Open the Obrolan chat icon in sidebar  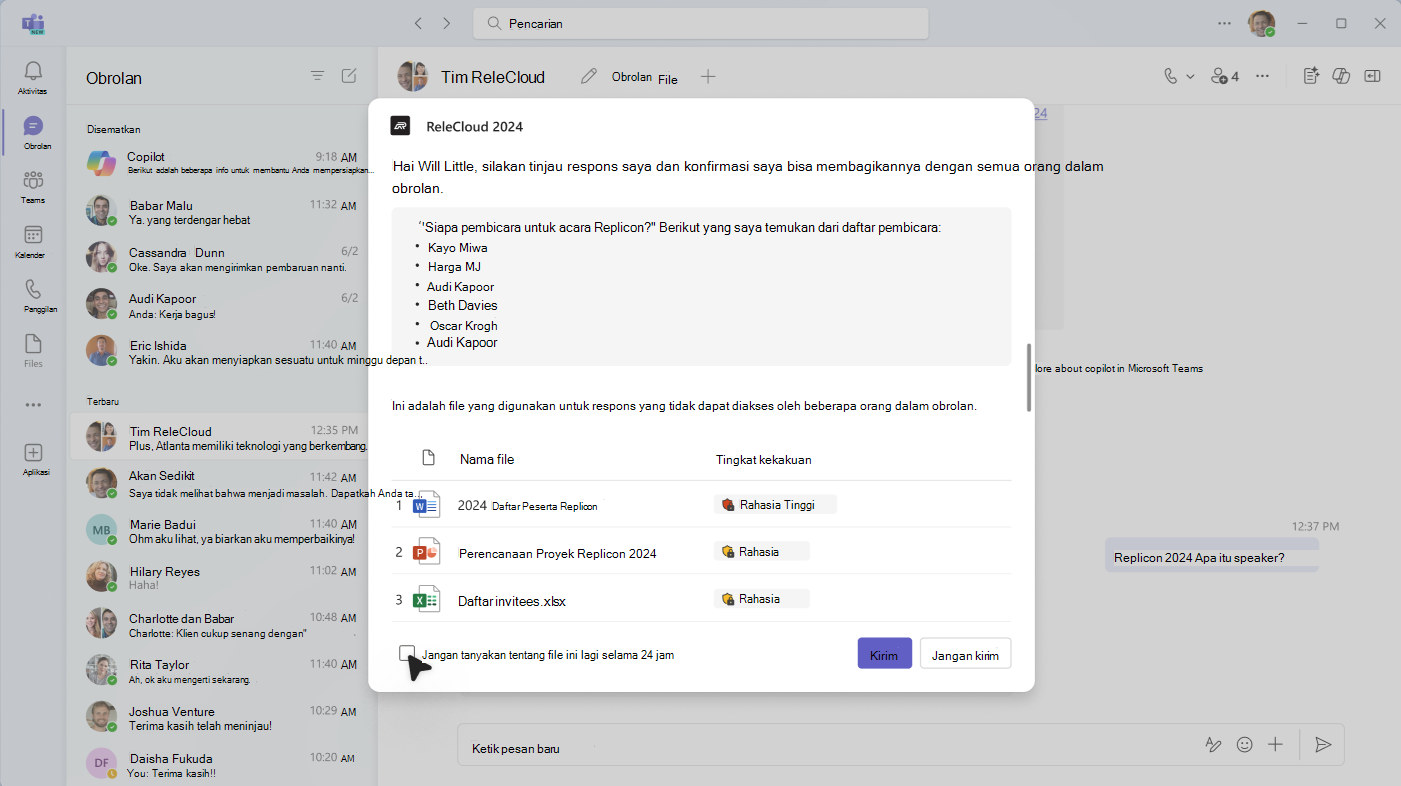[x=33, y=127]
